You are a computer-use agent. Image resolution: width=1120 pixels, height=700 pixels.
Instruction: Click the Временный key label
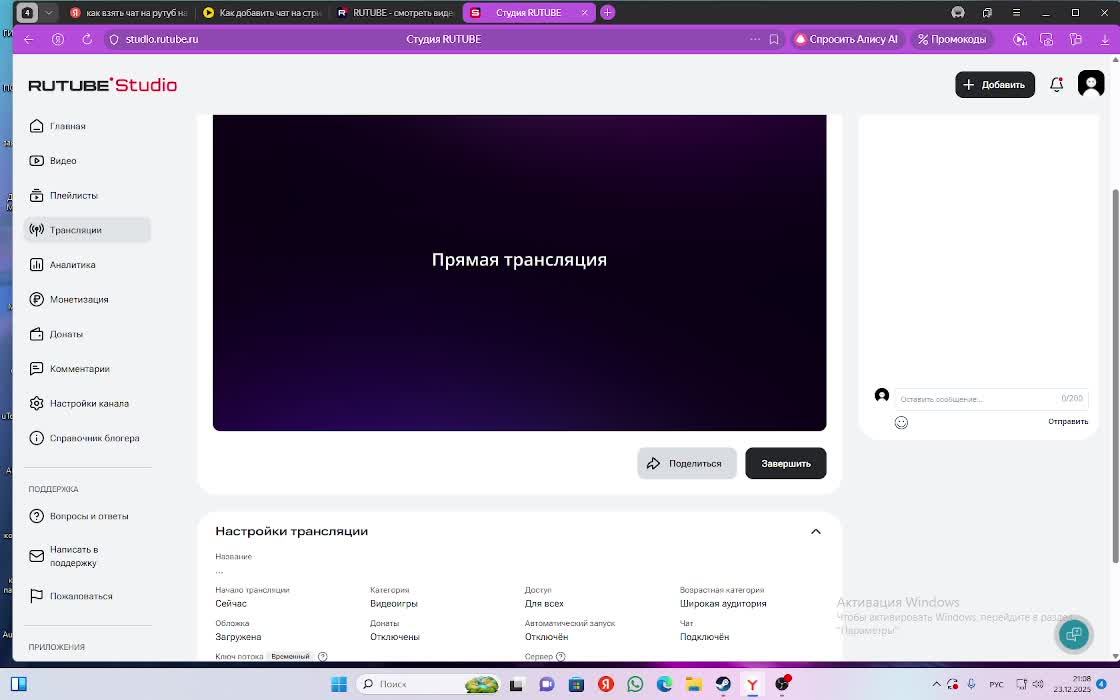(290, 656)
